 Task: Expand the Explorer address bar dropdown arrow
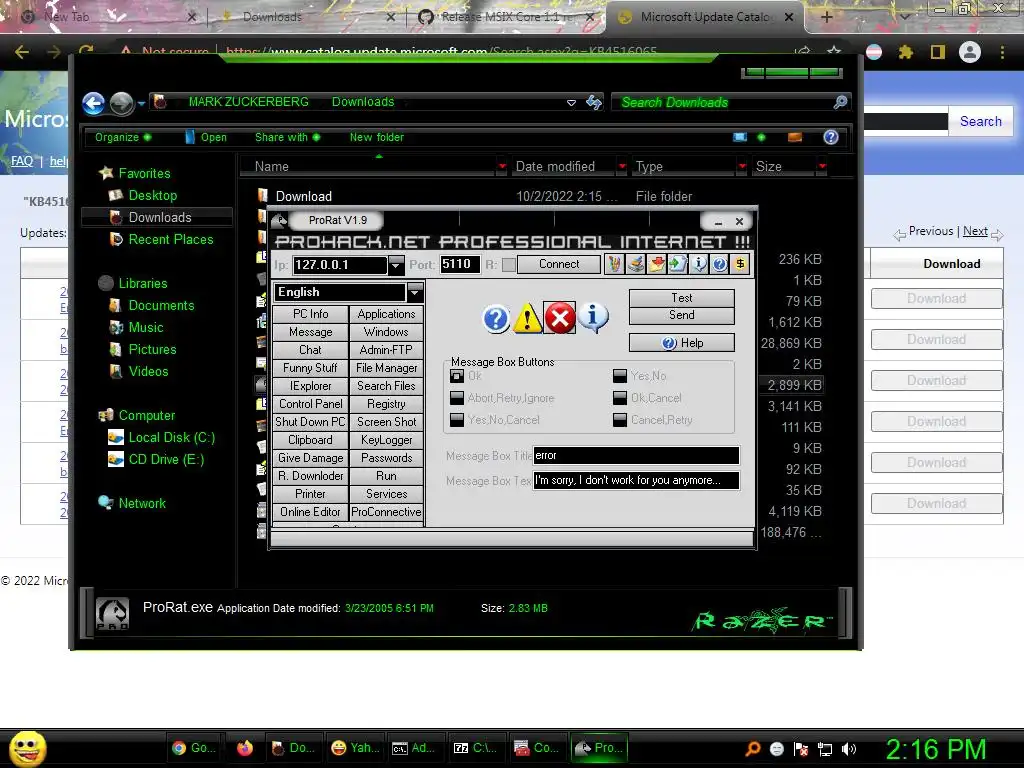[571, 103]
